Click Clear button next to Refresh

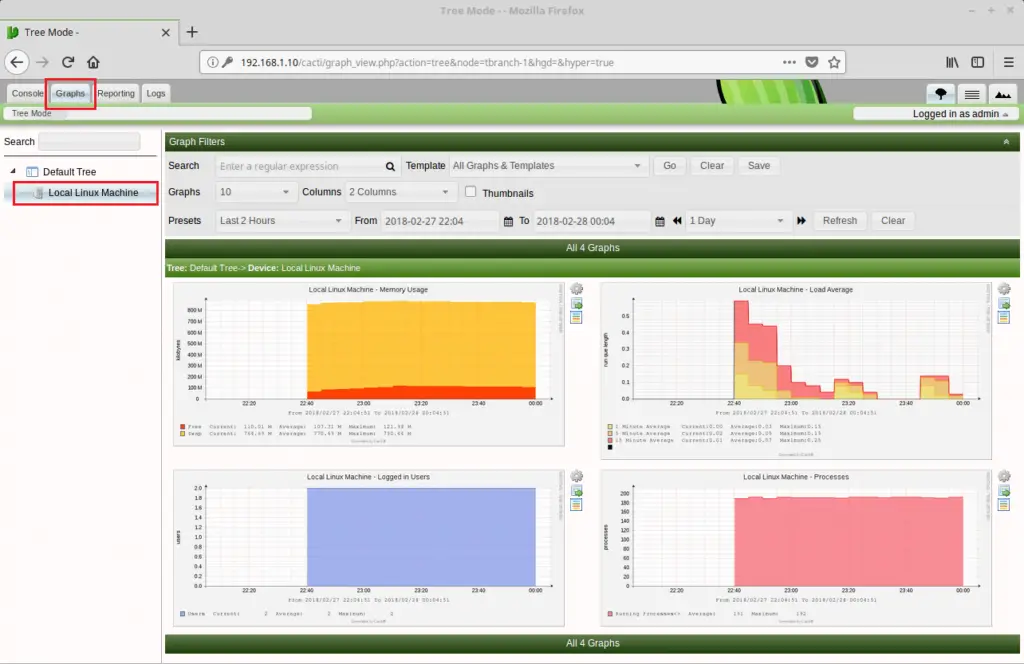pos(893,221)
